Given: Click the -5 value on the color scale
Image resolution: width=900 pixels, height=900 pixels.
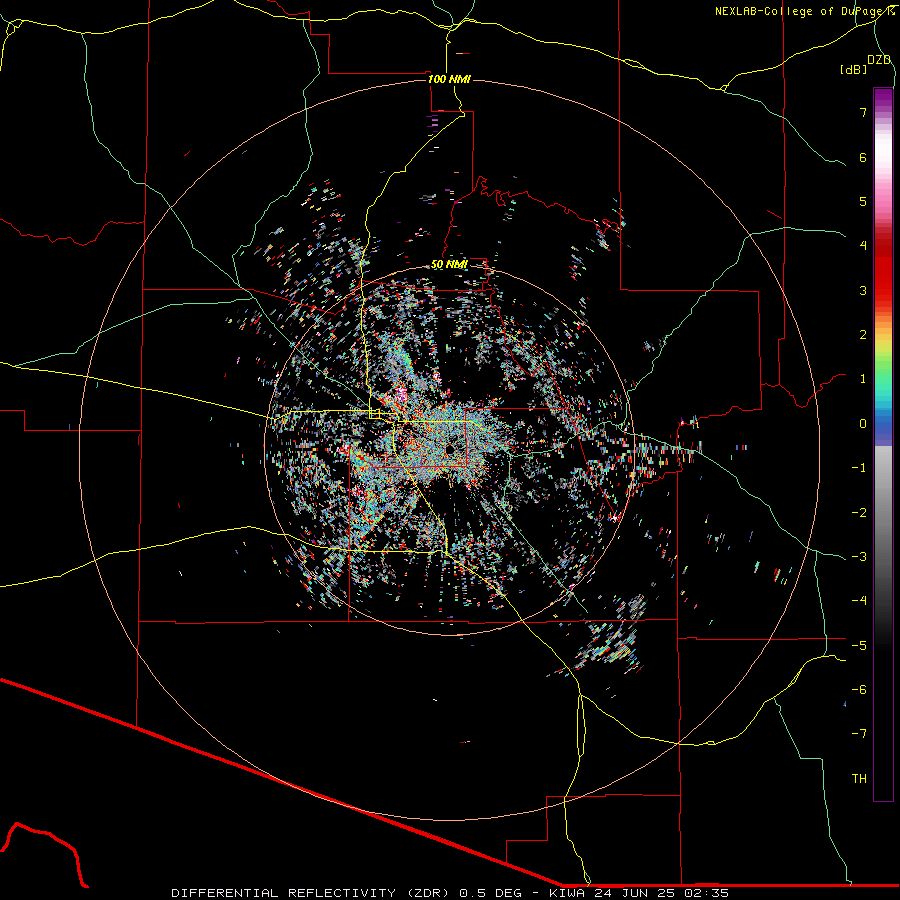Looking at the screenshot, I should [x=859, y=646].
